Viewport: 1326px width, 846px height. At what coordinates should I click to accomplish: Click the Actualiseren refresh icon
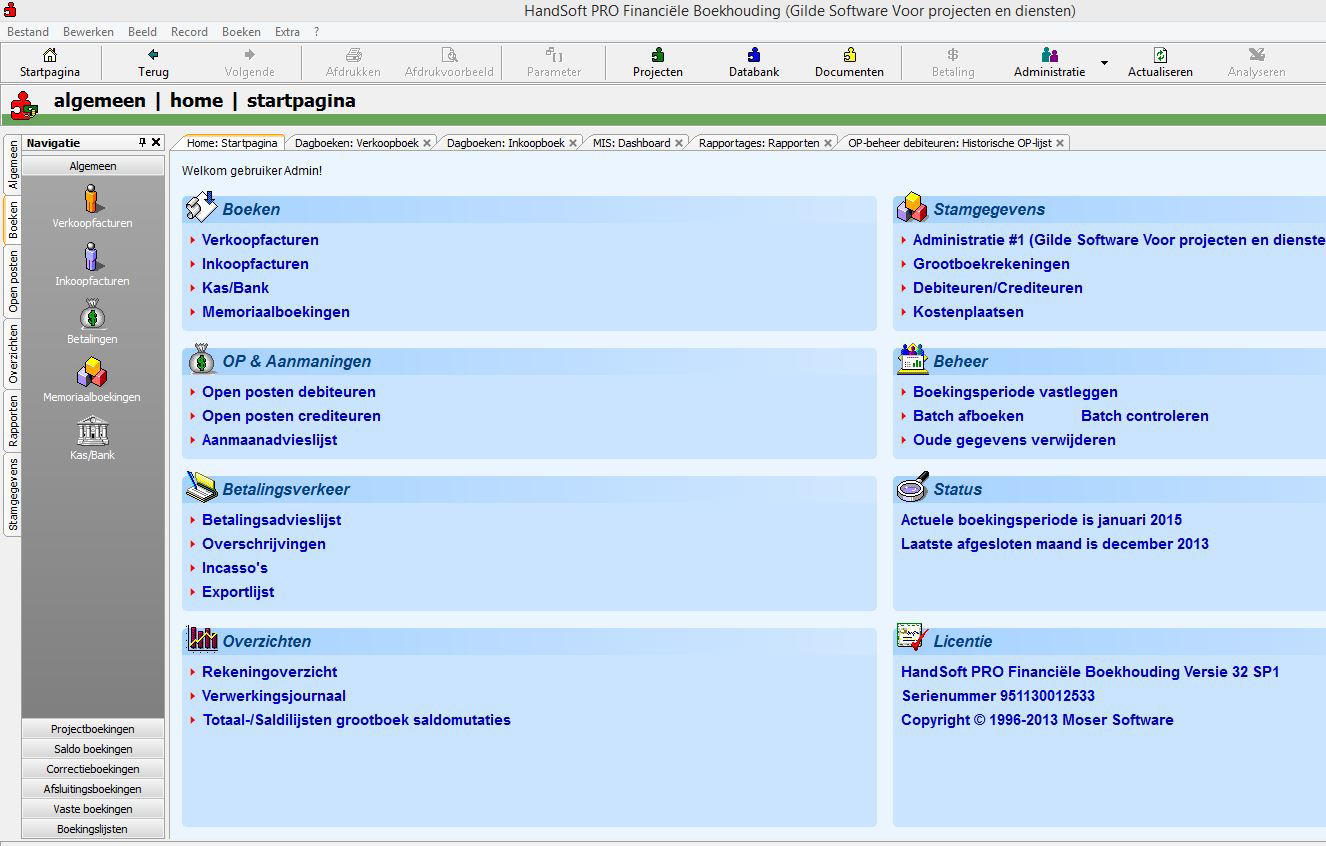[x=1160, y=55]
